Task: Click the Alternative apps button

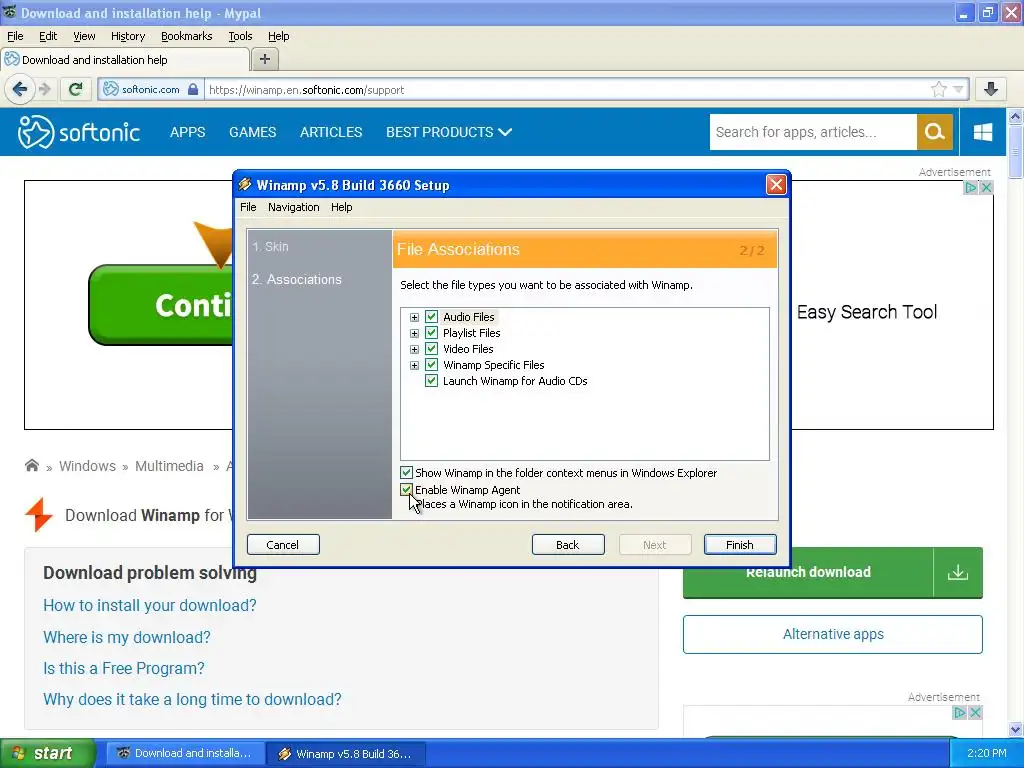Action: click(x=833, y=634)
